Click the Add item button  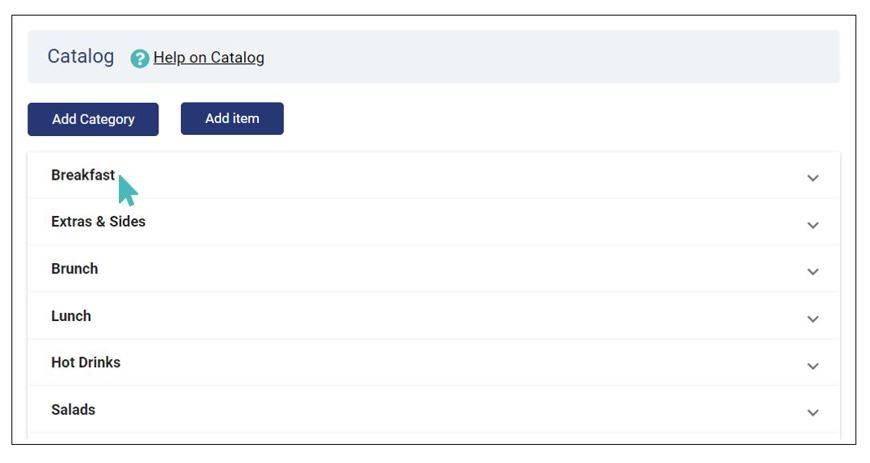tap(232, 118)
